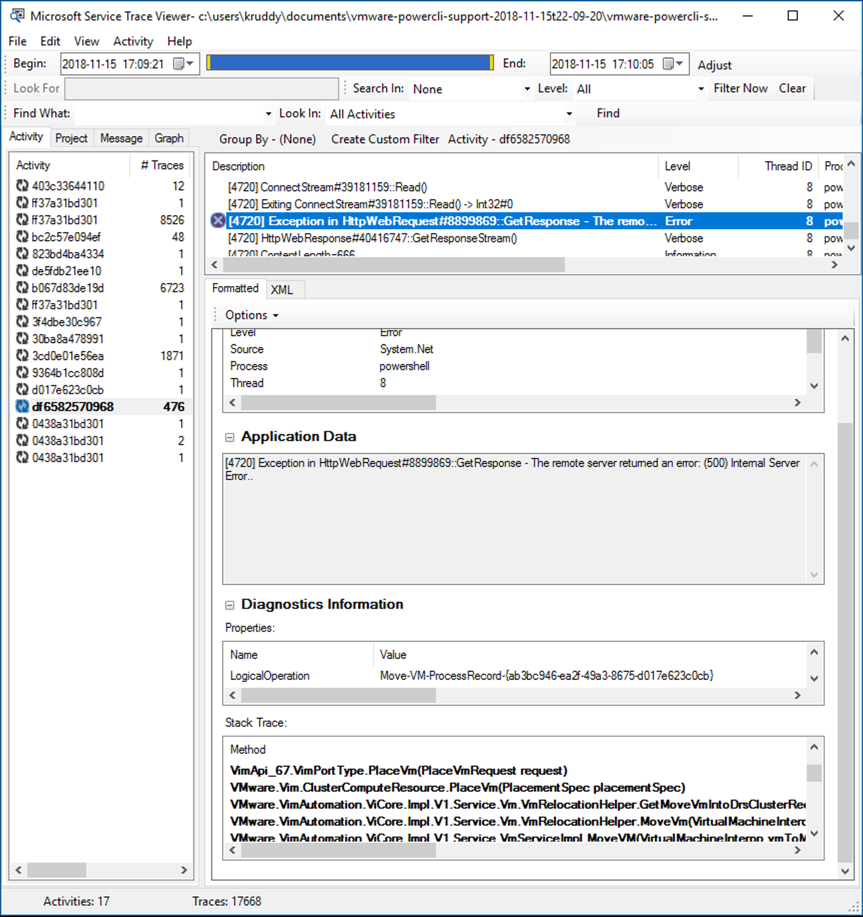Click the highlighted df6582570968 activity icon
The width and height of the screenshot is (863, 917).
tap(22, 407)
